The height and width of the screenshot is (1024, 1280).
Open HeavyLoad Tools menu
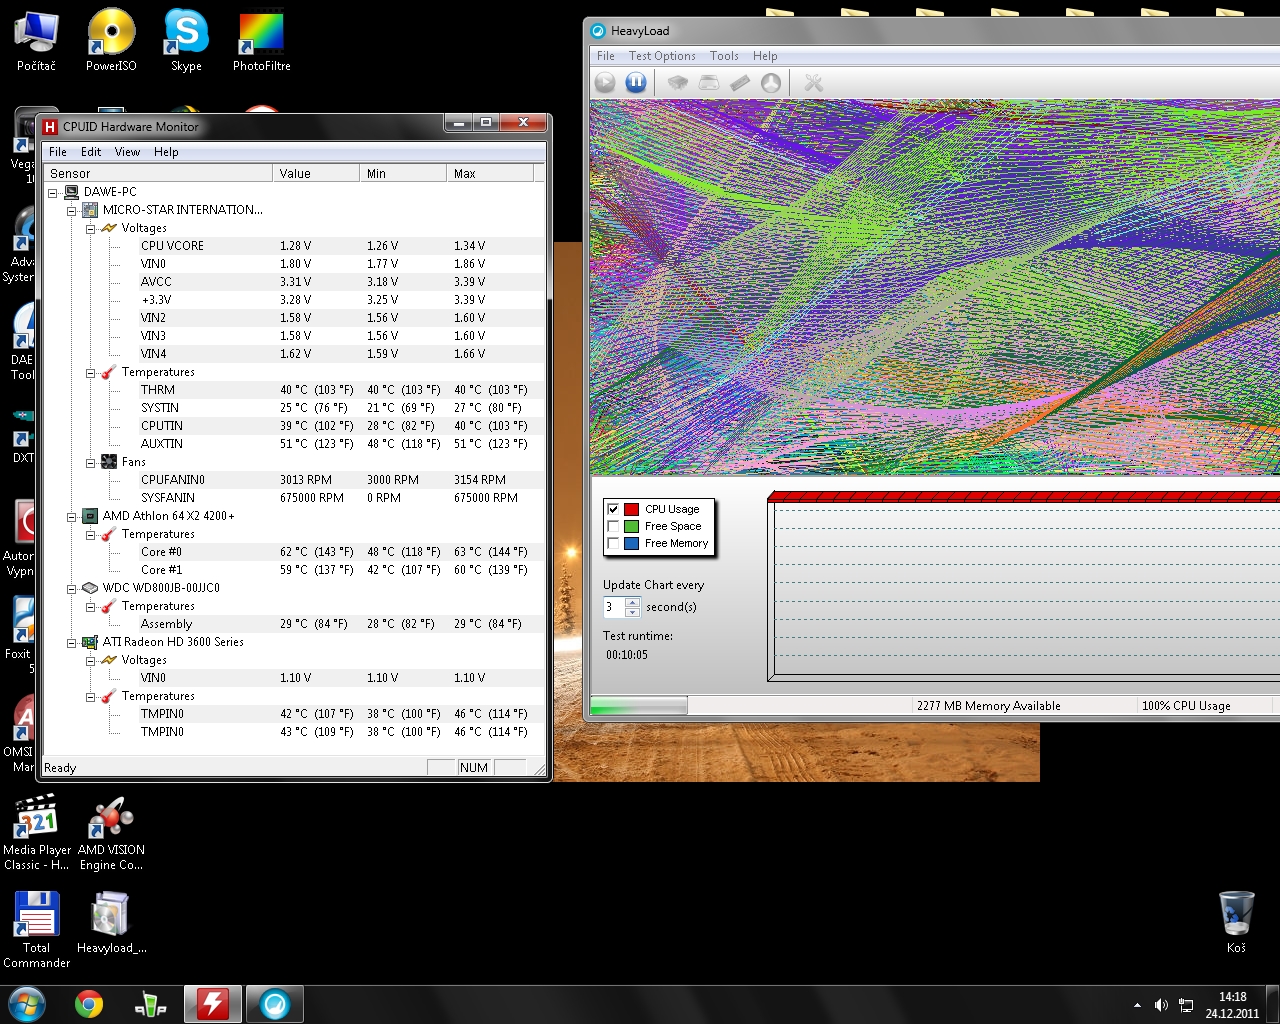(x=724, y=56)
